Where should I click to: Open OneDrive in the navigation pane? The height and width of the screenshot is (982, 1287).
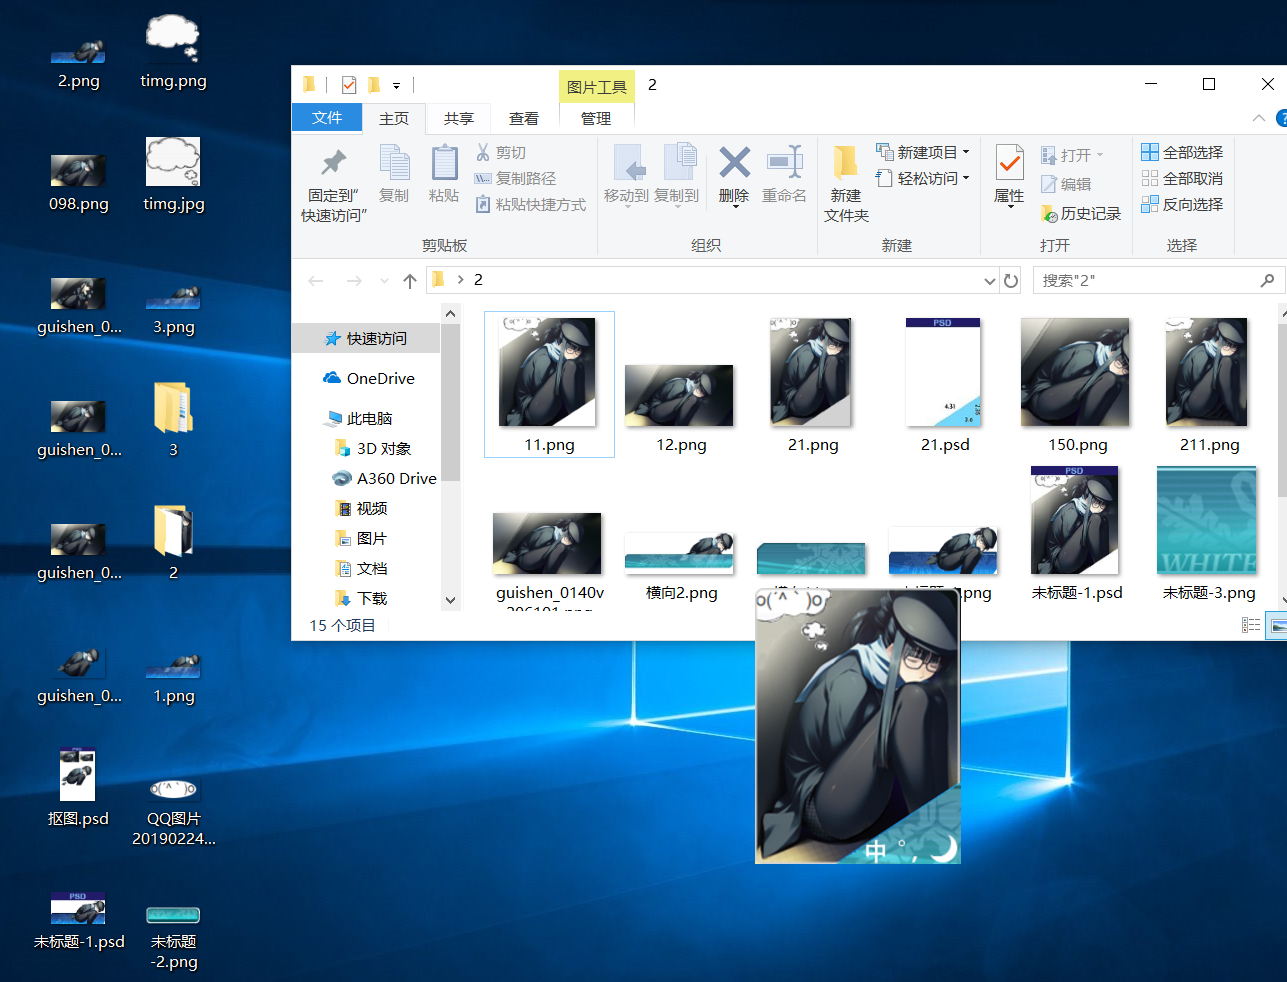(380, 379)
